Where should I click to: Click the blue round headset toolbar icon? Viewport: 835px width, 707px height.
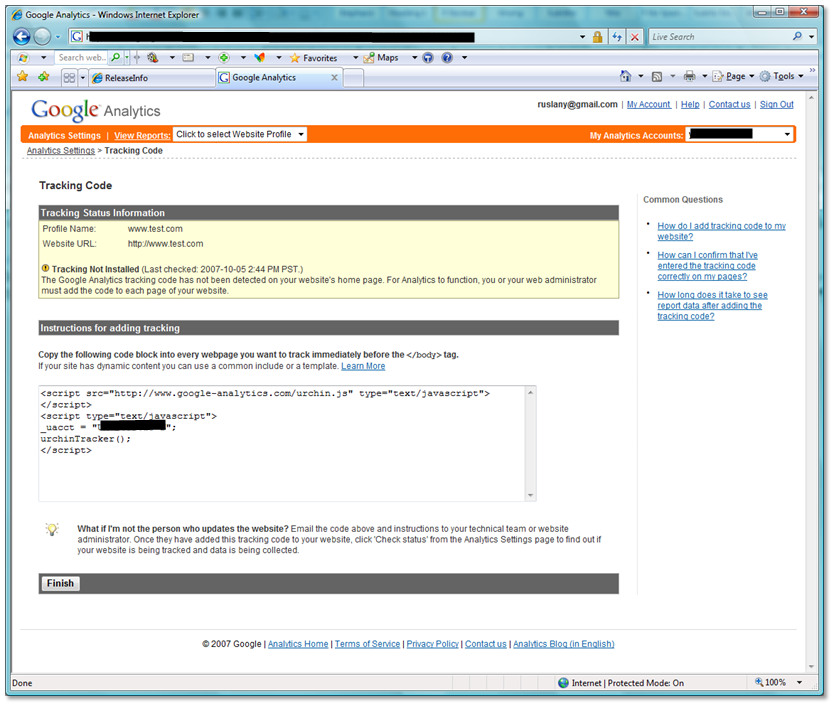[x=428, y=57]
